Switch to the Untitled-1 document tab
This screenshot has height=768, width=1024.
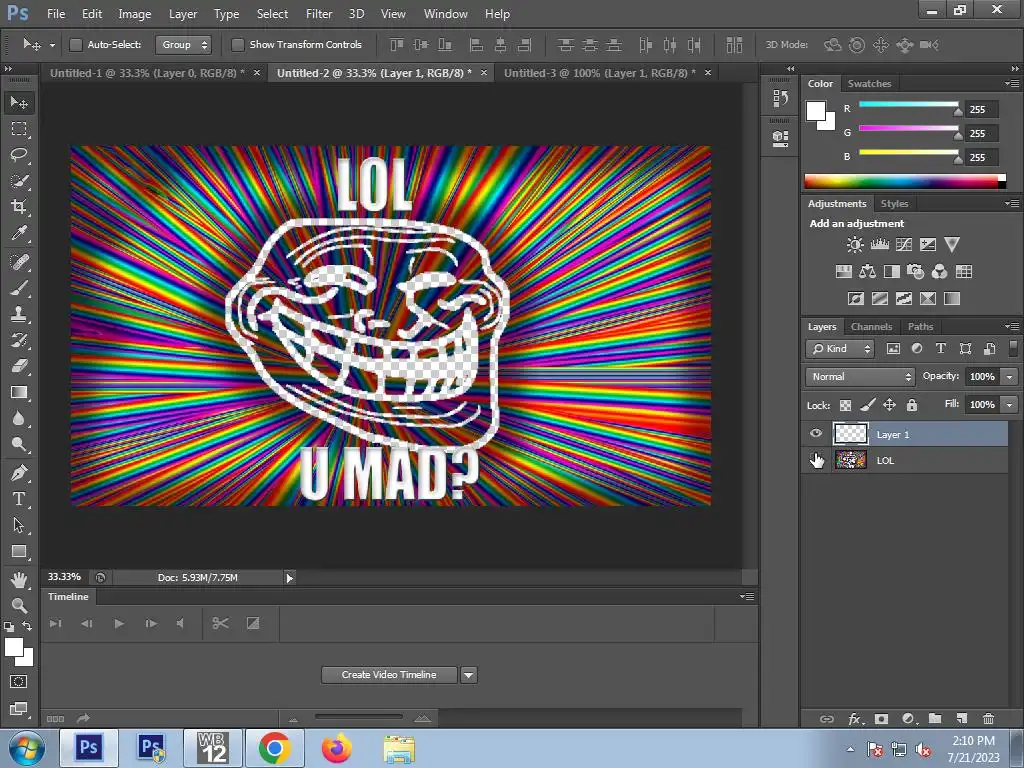pos(147,73)
